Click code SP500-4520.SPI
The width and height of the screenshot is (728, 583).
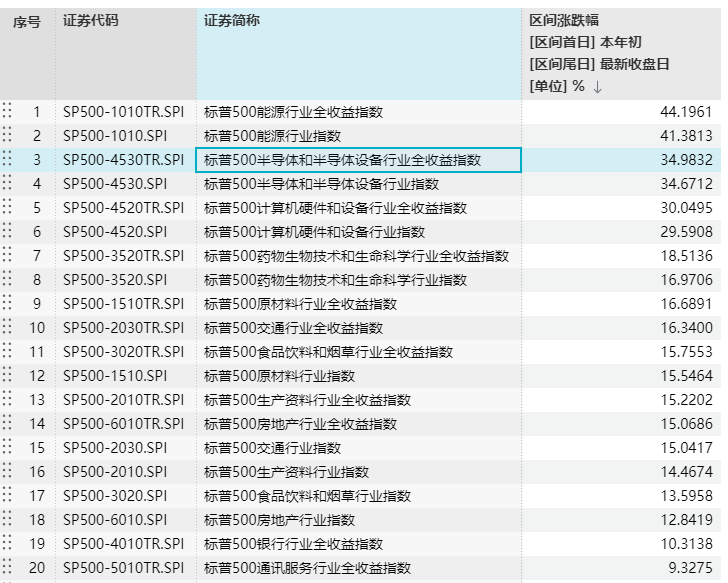[115, 232]
